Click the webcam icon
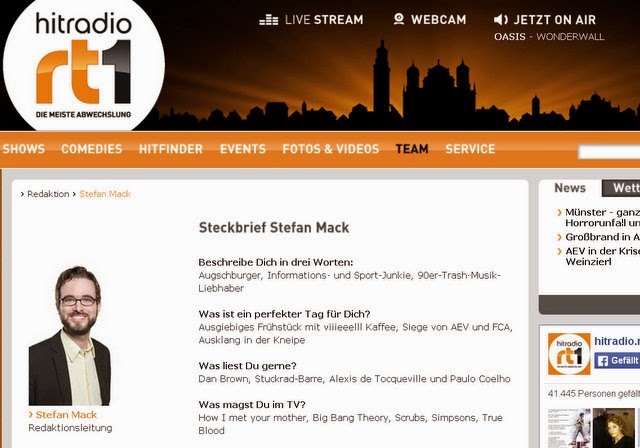 click(x=399, y=19)
